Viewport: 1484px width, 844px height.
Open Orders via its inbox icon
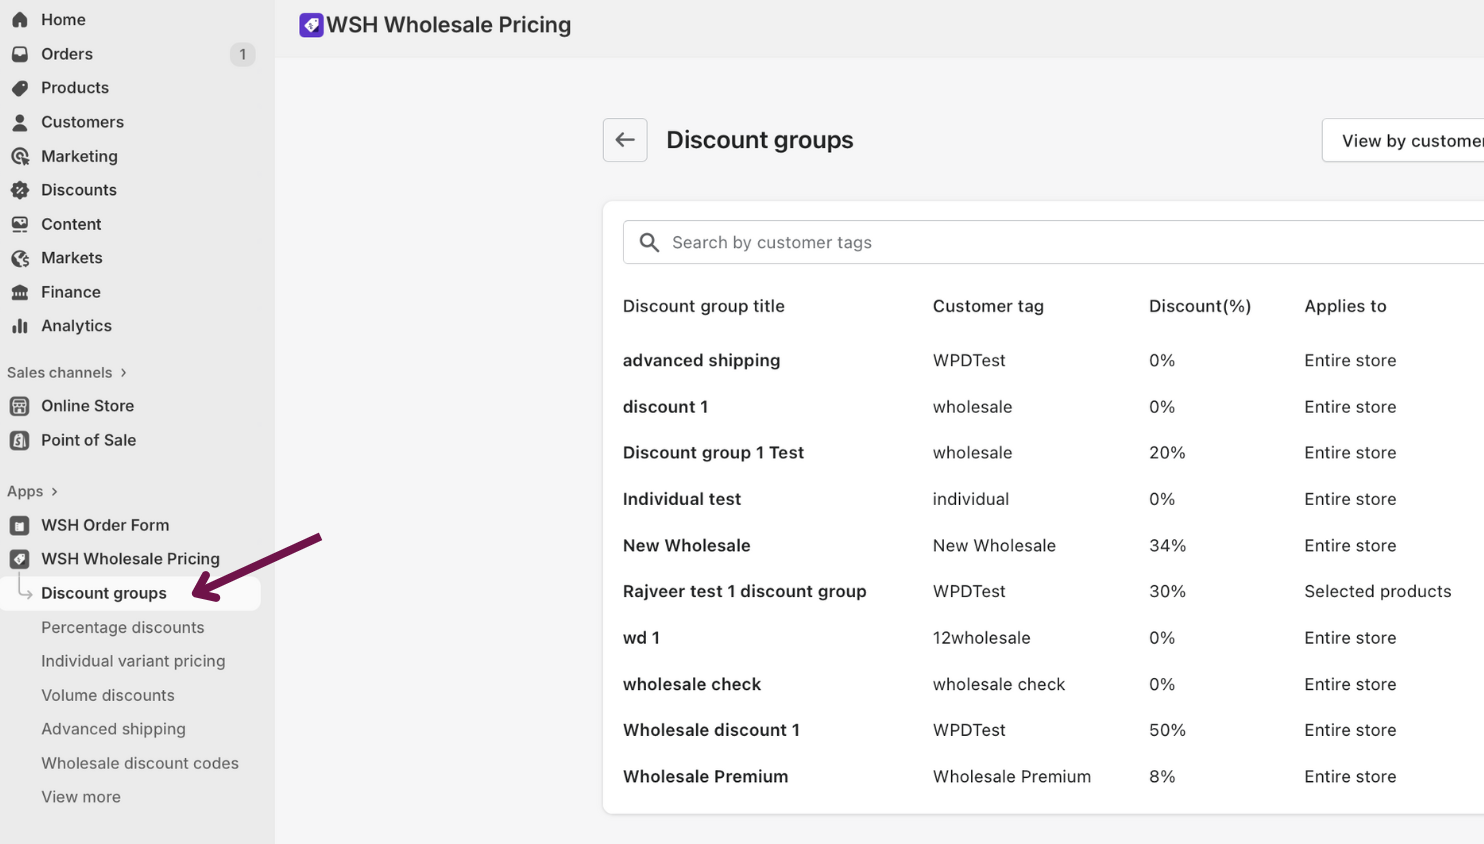(x=20, y=54)
